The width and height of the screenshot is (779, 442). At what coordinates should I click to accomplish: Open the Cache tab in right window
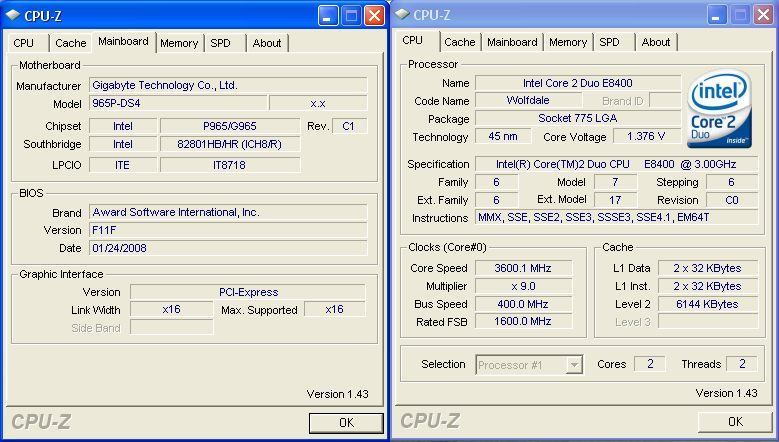460,42
